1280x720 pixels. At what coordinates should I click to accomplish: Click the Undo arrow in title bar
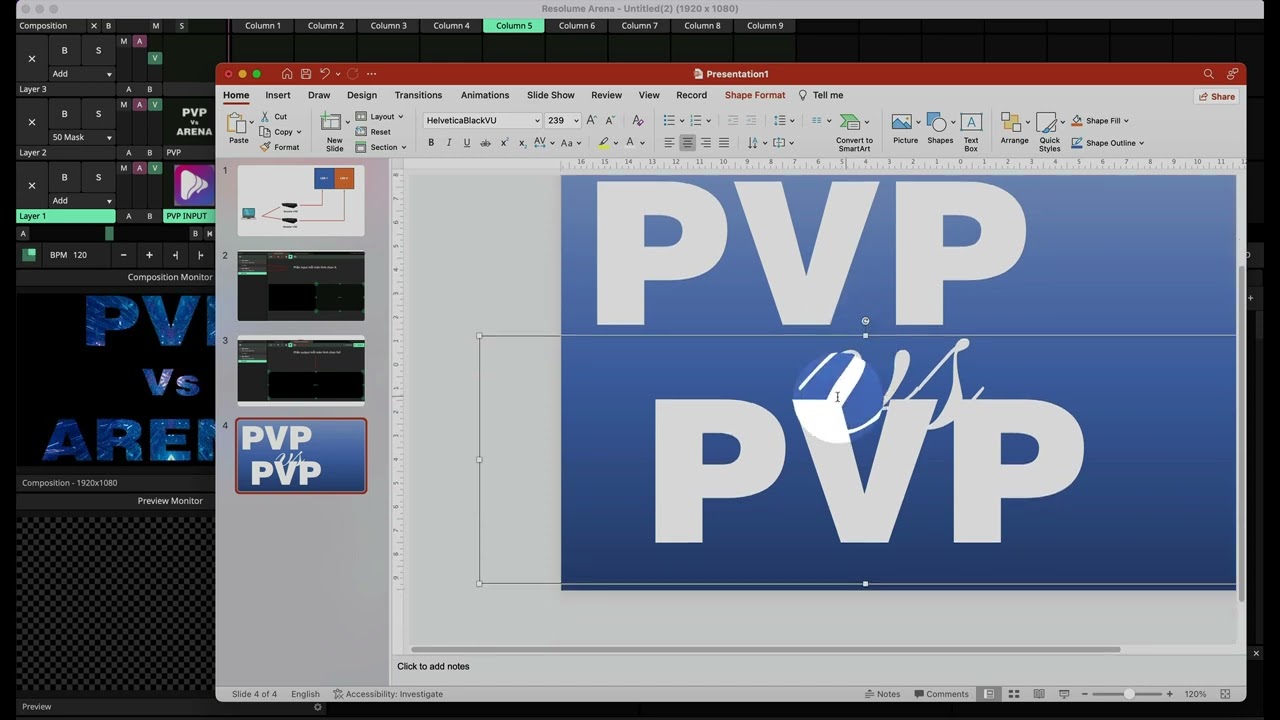click(x=325, y=74)
